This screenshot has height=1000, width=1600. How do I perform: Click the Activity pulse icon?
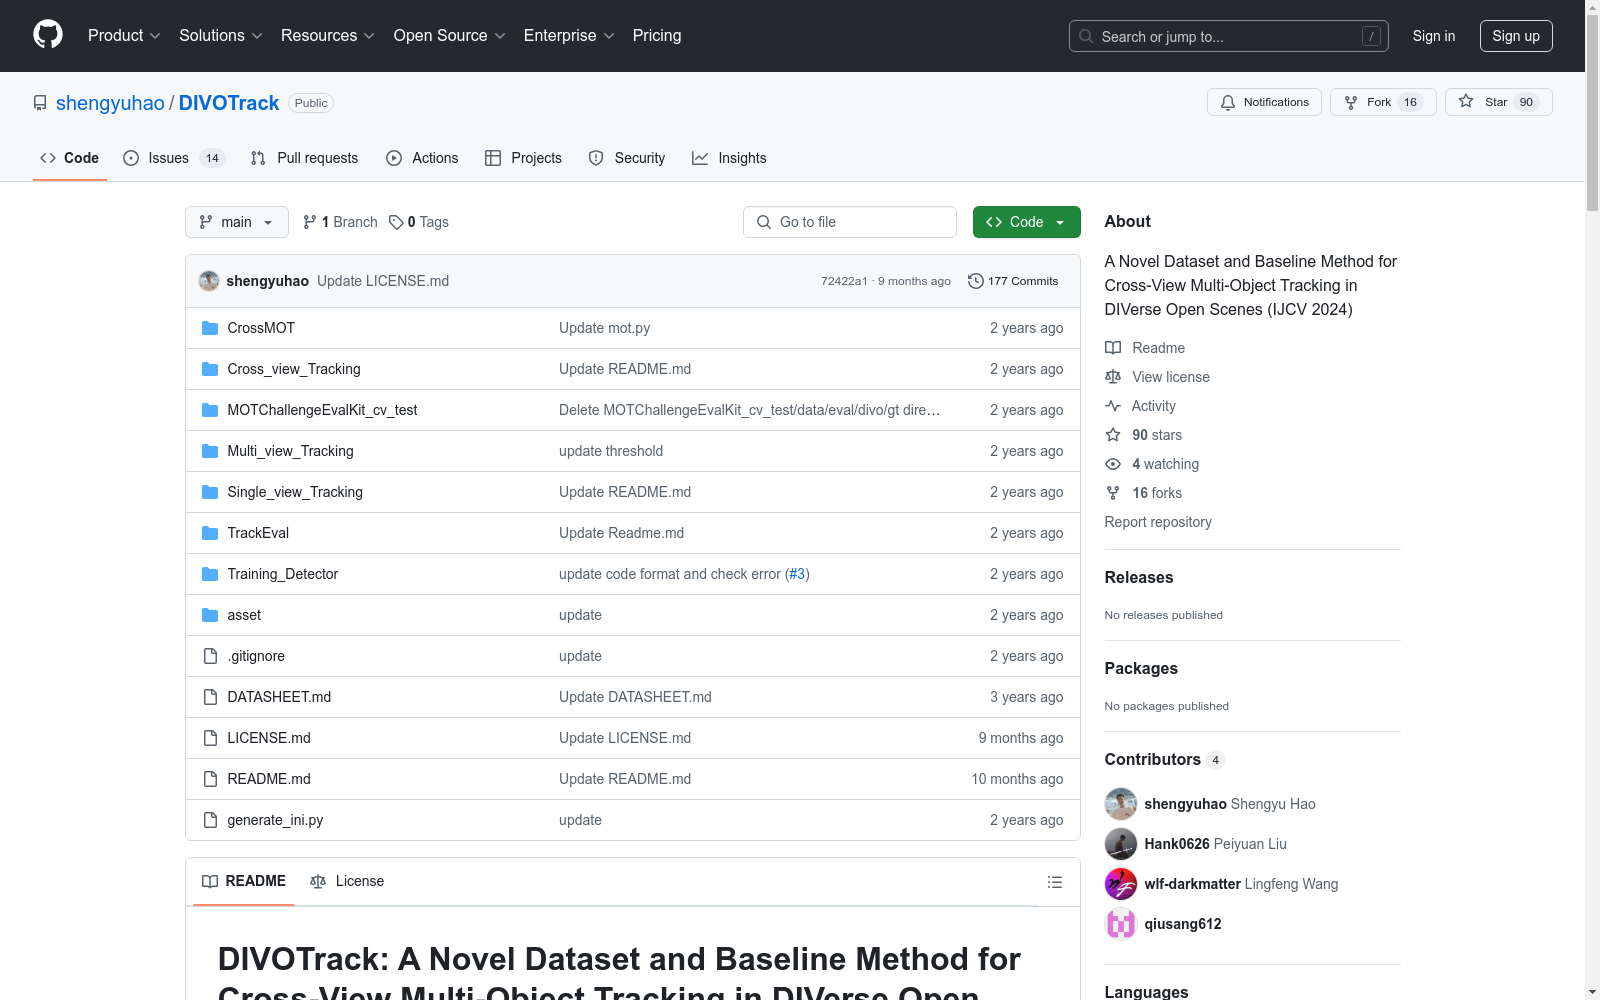pyautogui.click(x=1113, y=406)
